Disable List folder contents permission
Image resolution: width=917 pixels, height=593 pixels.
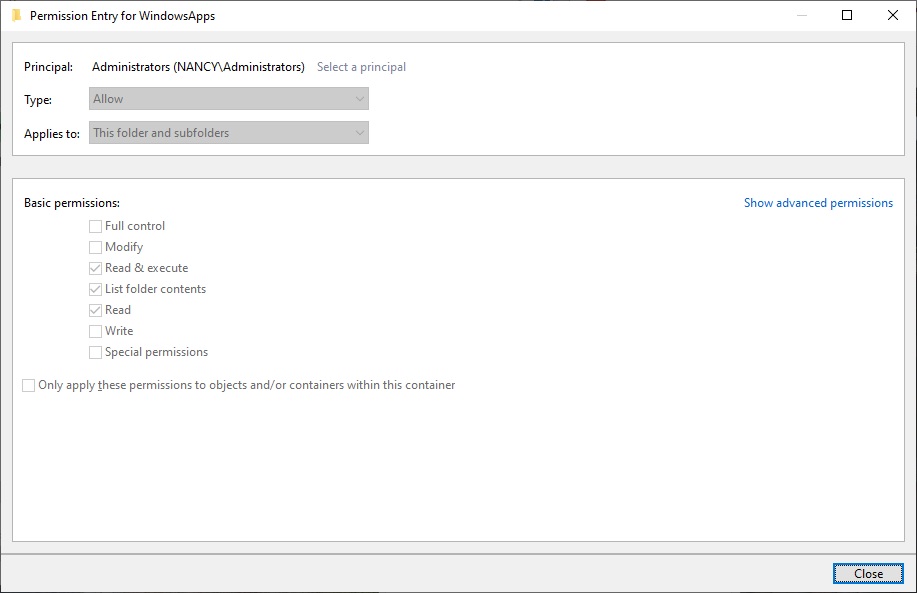(95, 289)
